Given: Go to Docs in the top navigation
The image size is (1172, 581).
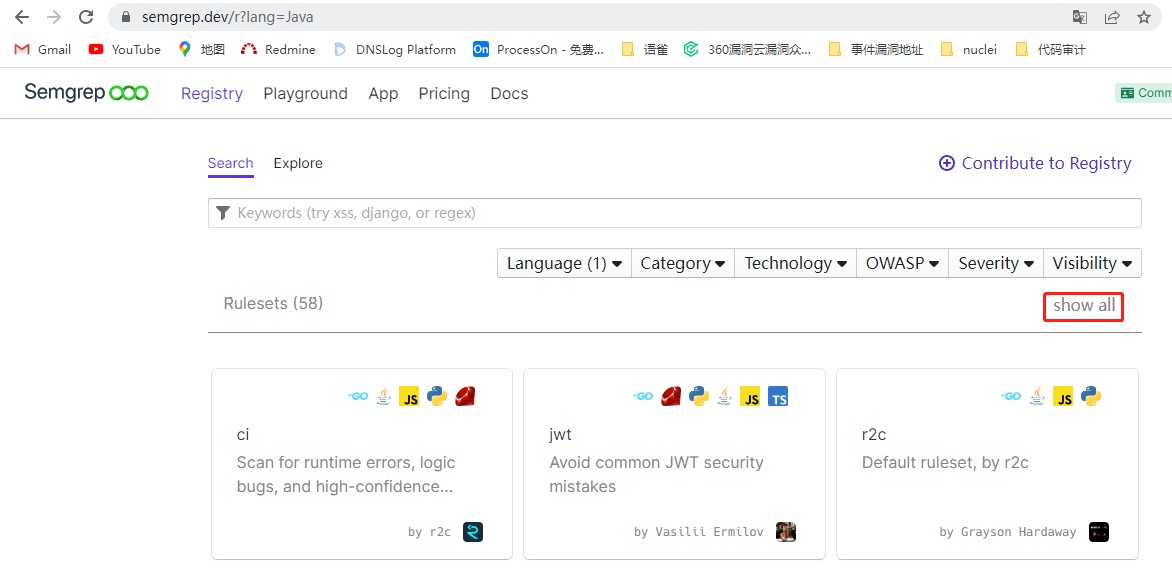Looking at the screenshot, I should pos(509,93).
